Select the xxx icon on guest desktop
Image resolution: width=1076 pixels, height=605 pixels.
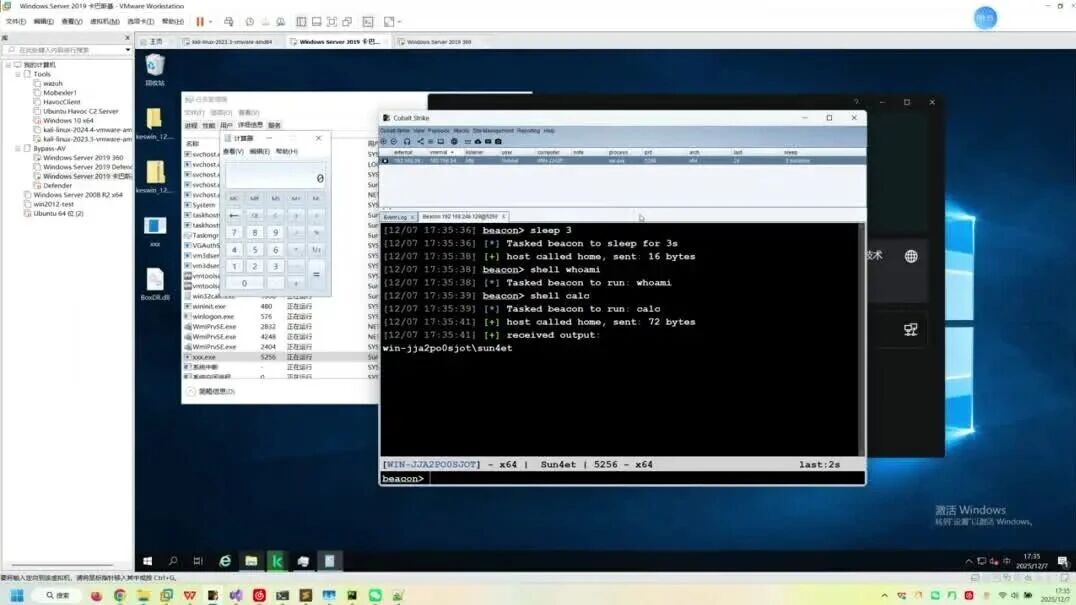tap(155, 230)
